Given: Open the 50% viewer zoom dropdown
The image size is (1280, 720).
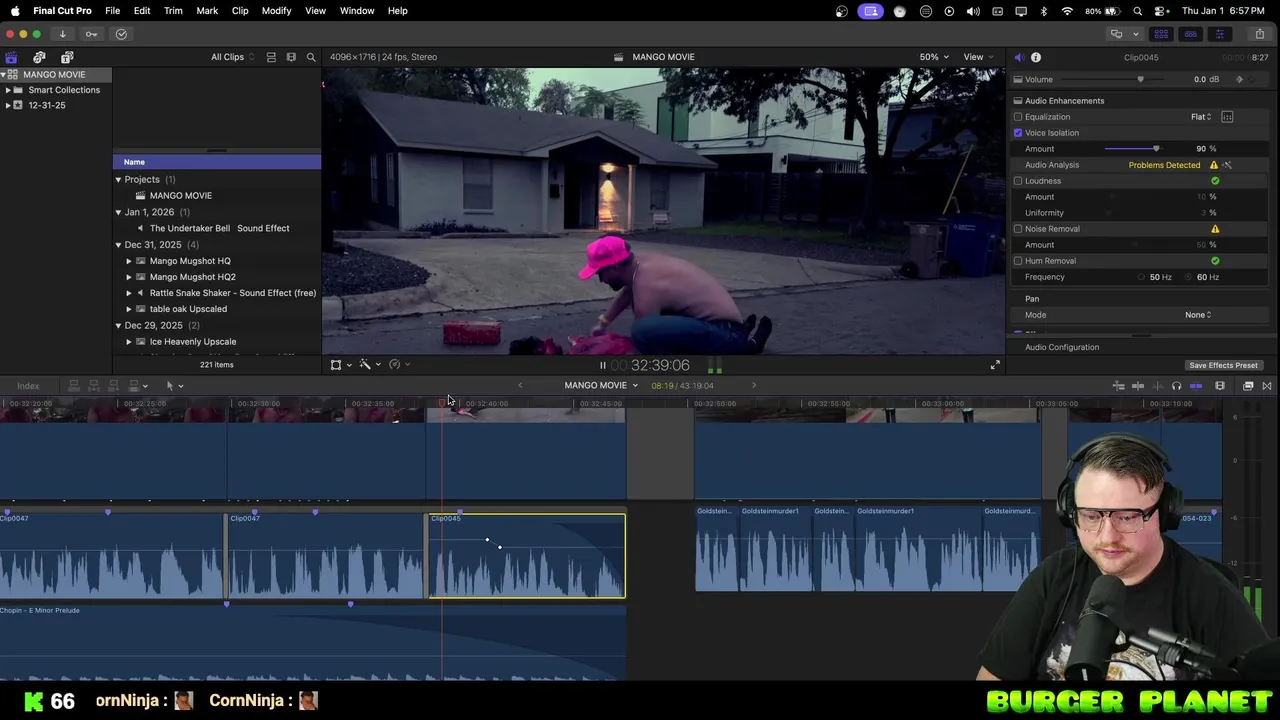Looking at the screenshot, I should [934, 57].
